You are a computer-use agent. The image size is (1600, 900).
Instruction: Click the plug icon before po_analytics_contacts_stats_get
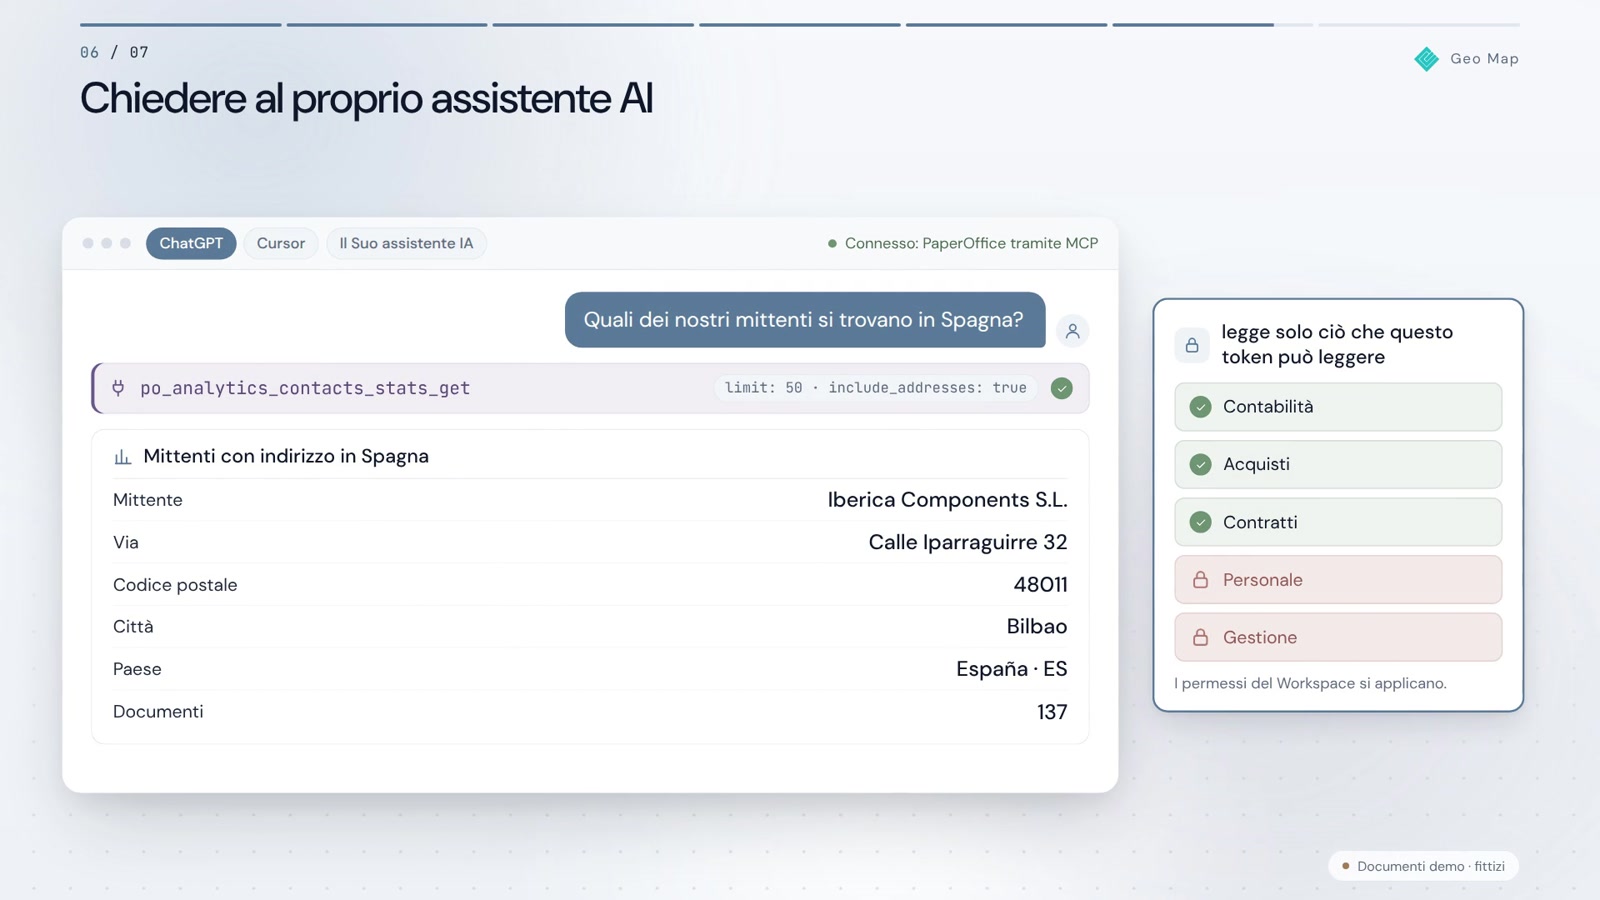118,388
